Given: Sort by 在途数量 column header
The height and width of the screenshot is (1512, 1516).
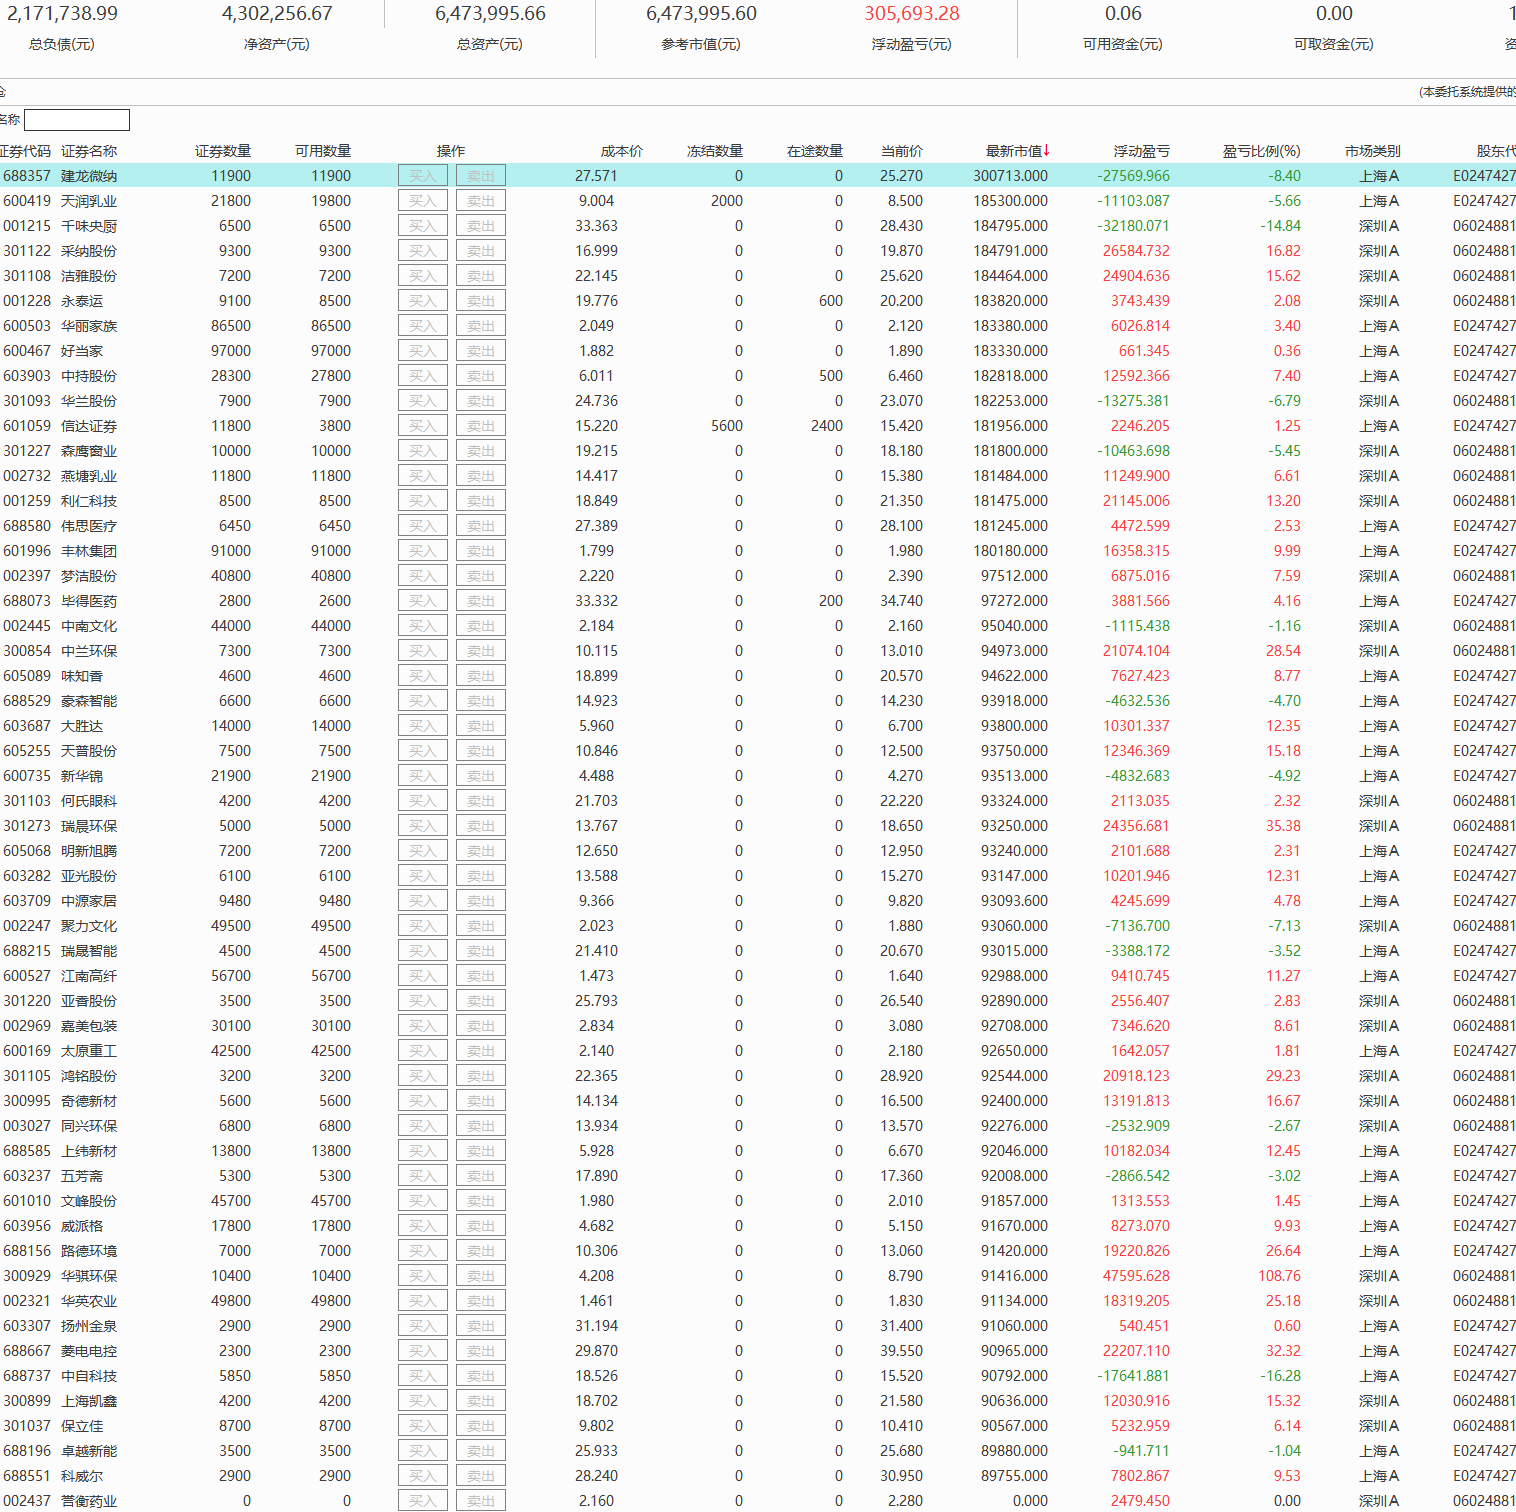Looking at the screenshot, I should (x=815, y=151).
